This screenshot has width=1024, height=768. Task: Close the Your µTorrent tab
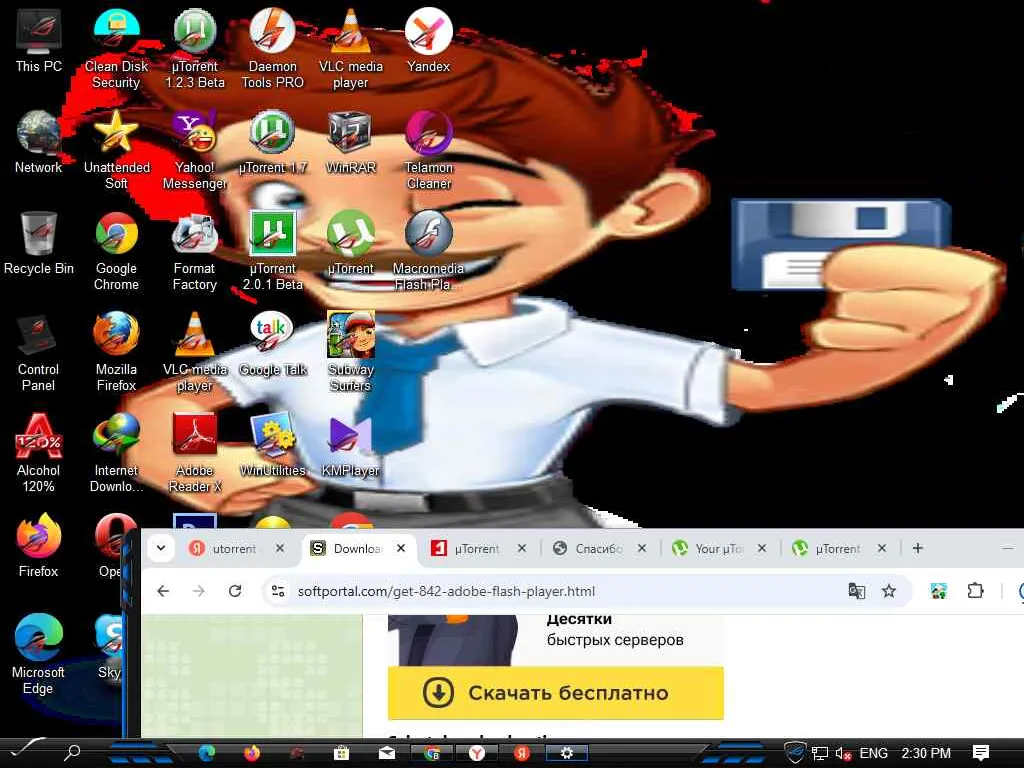coord(761,549)
